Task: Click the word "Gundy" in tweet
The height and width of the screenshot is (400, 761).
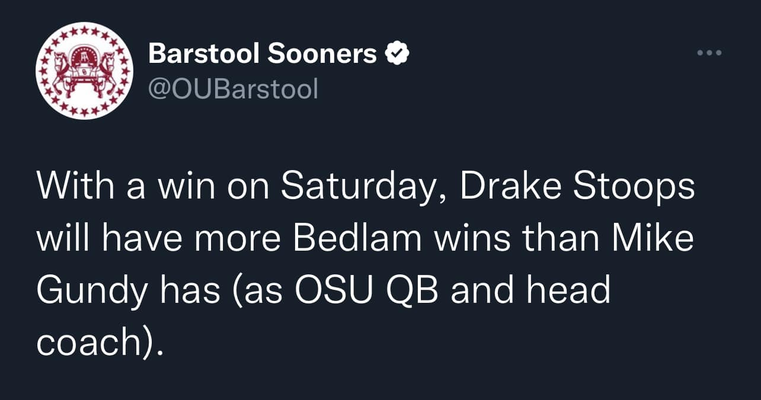Action: tap(92, 292)
